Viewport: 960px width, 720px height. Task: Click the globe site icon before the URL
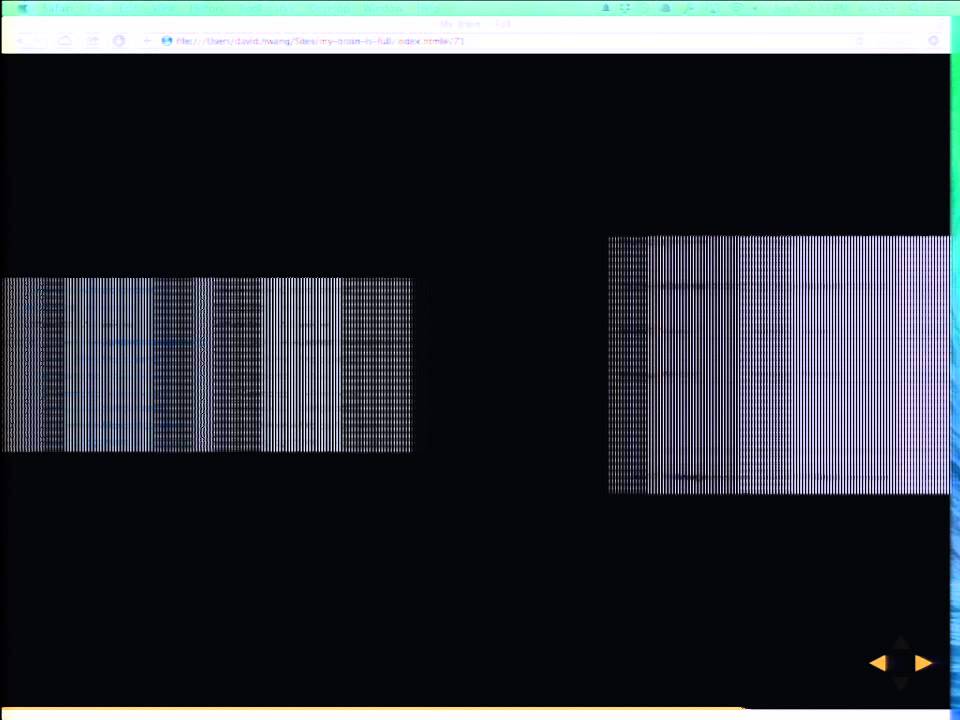(167, 41)
